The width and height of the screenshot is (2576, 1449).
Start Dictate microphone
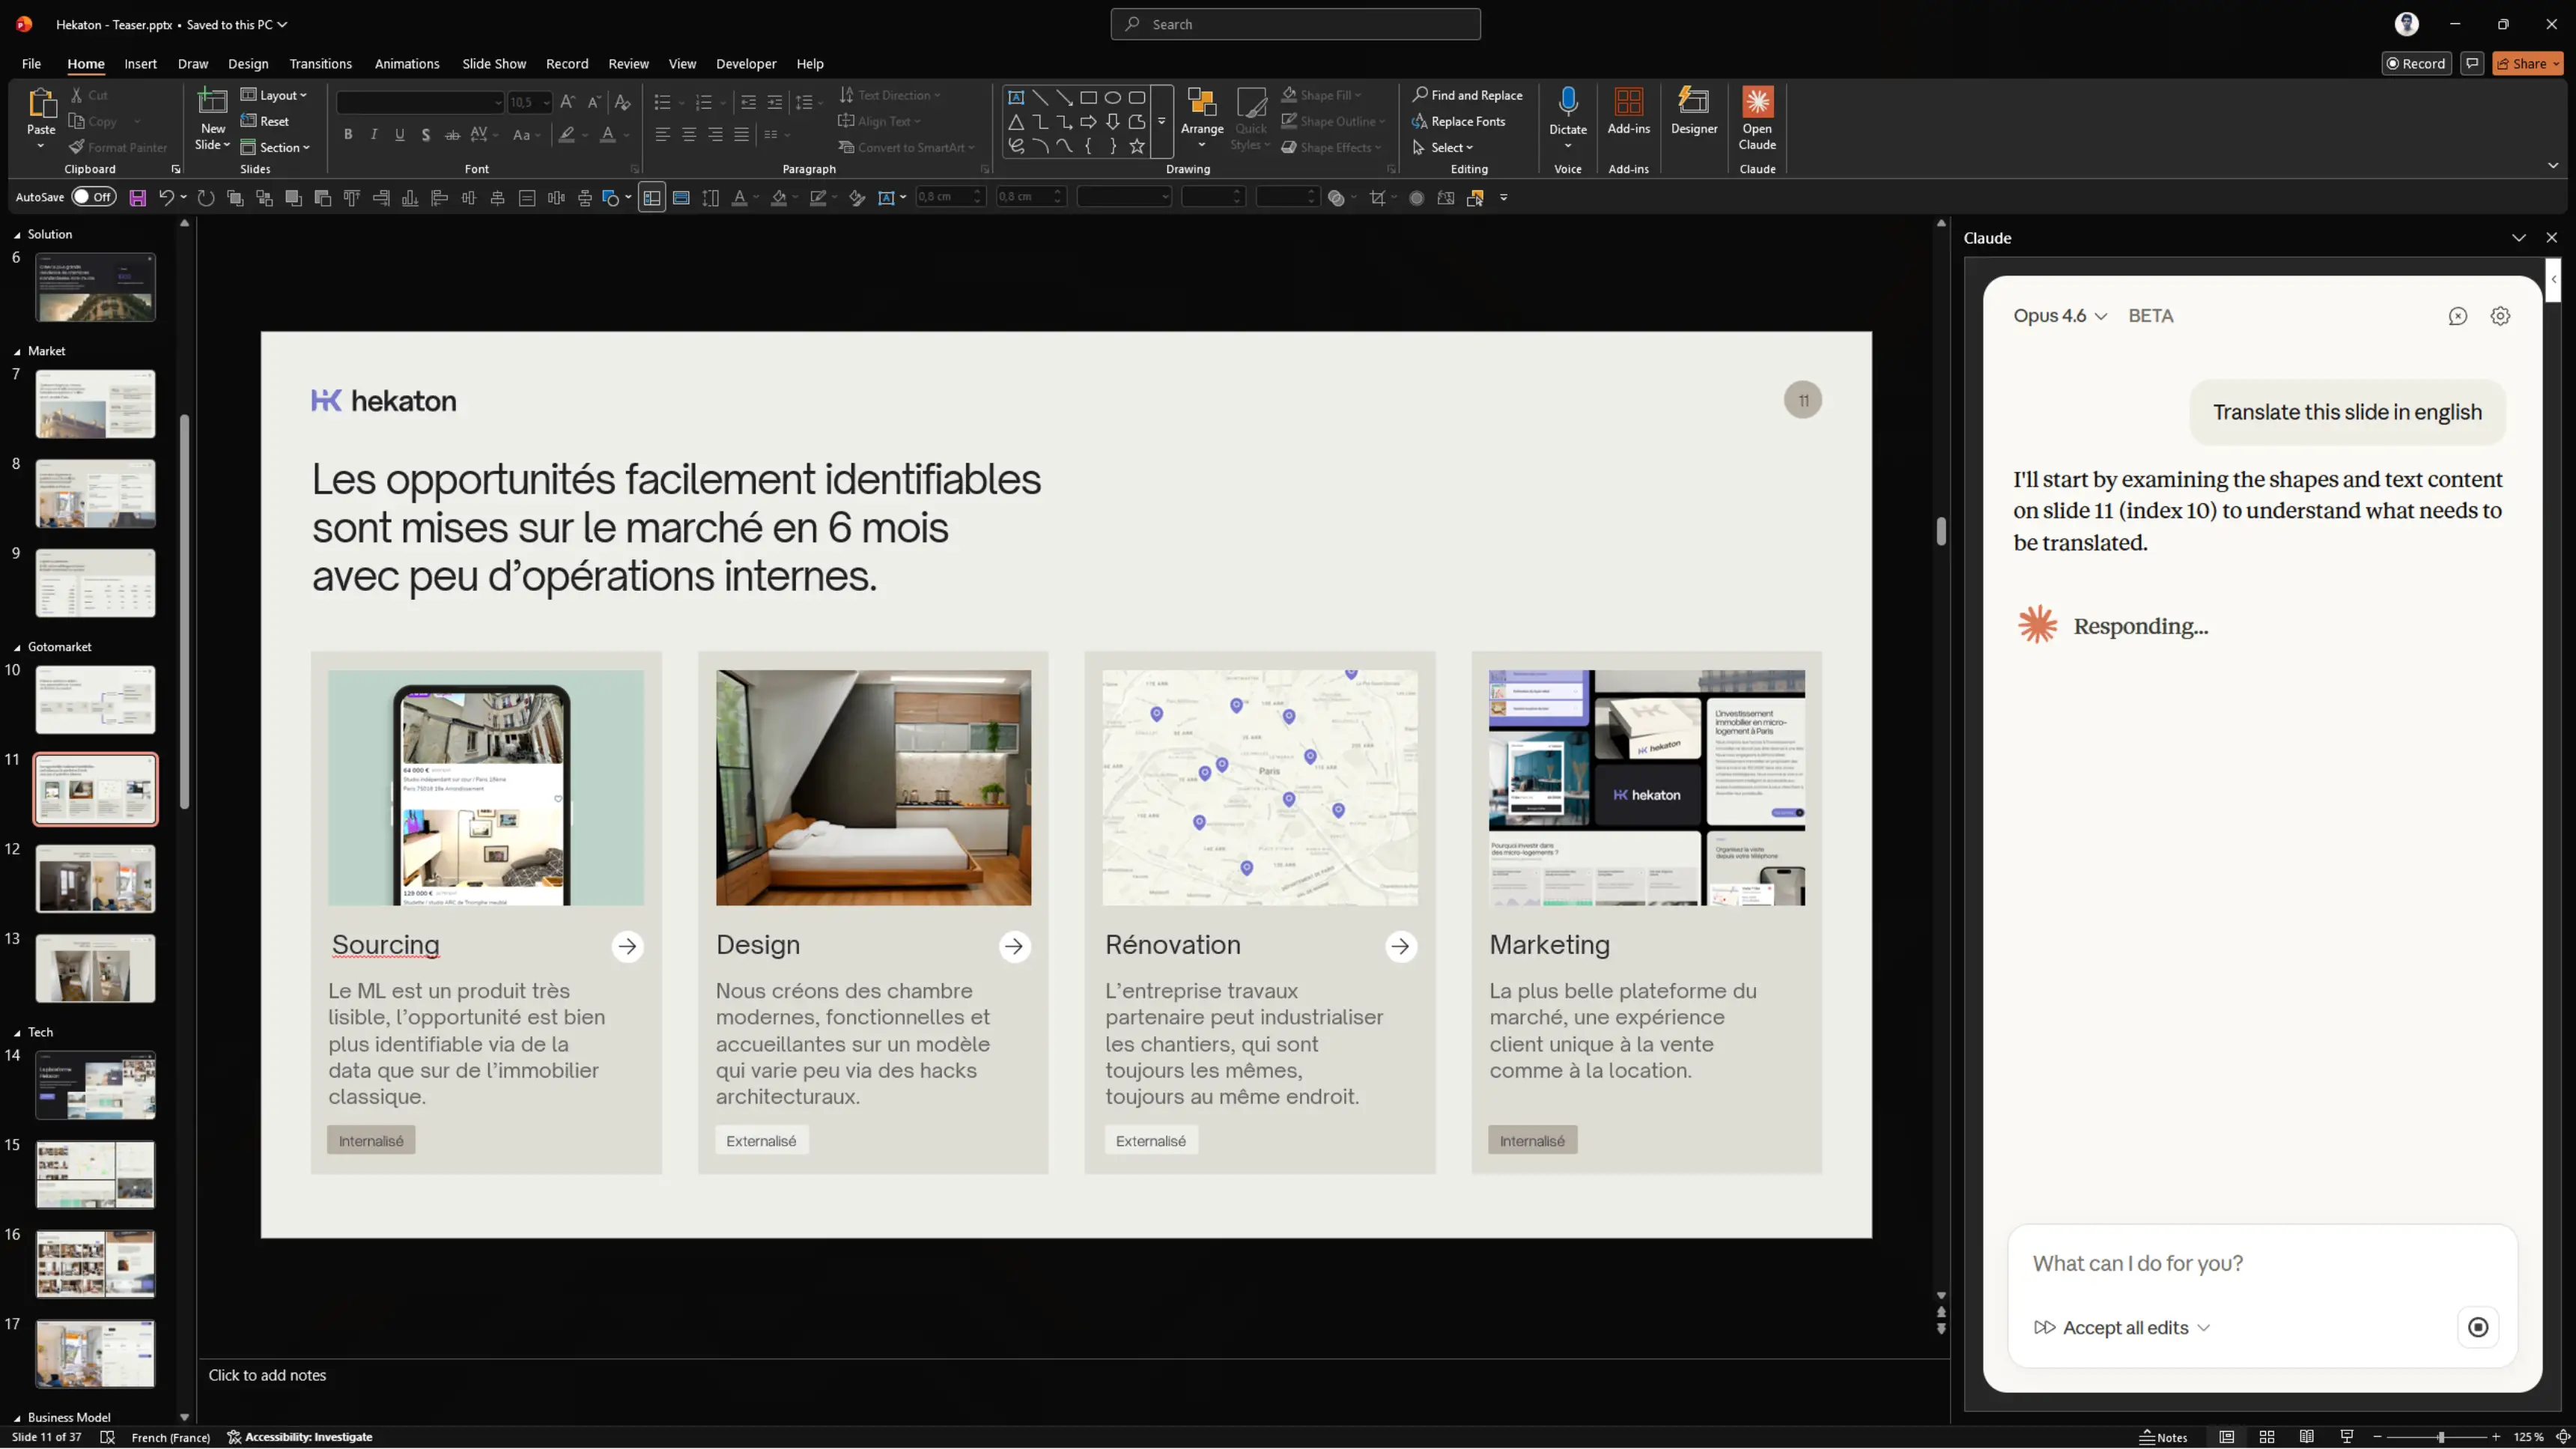1567,103
